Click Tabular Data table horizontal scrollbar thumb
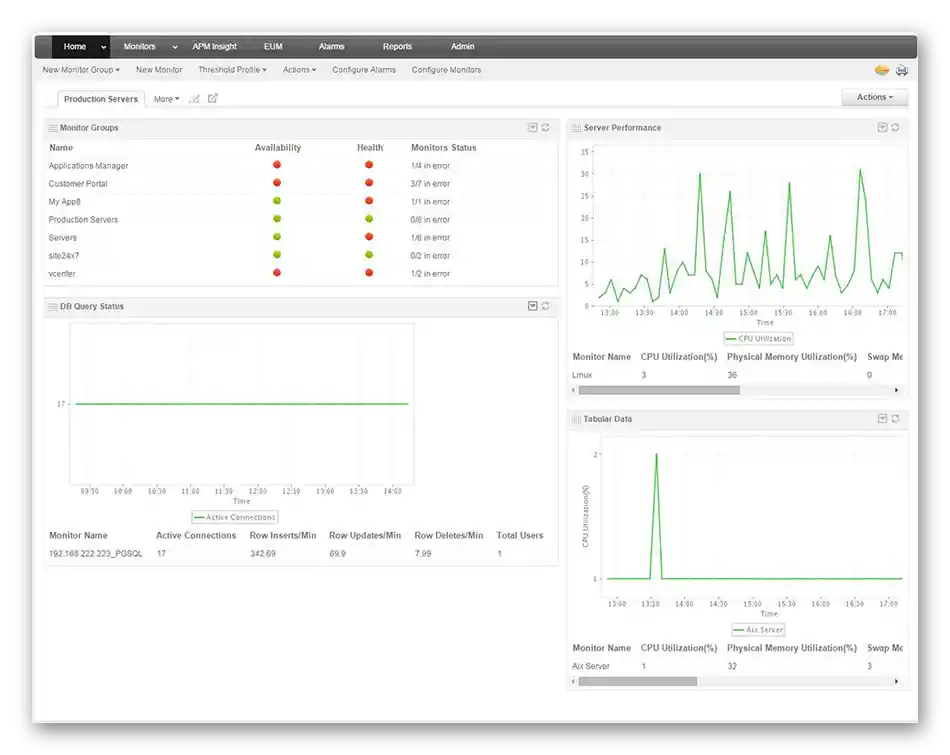Screen dimensions: 950x755 637,682
